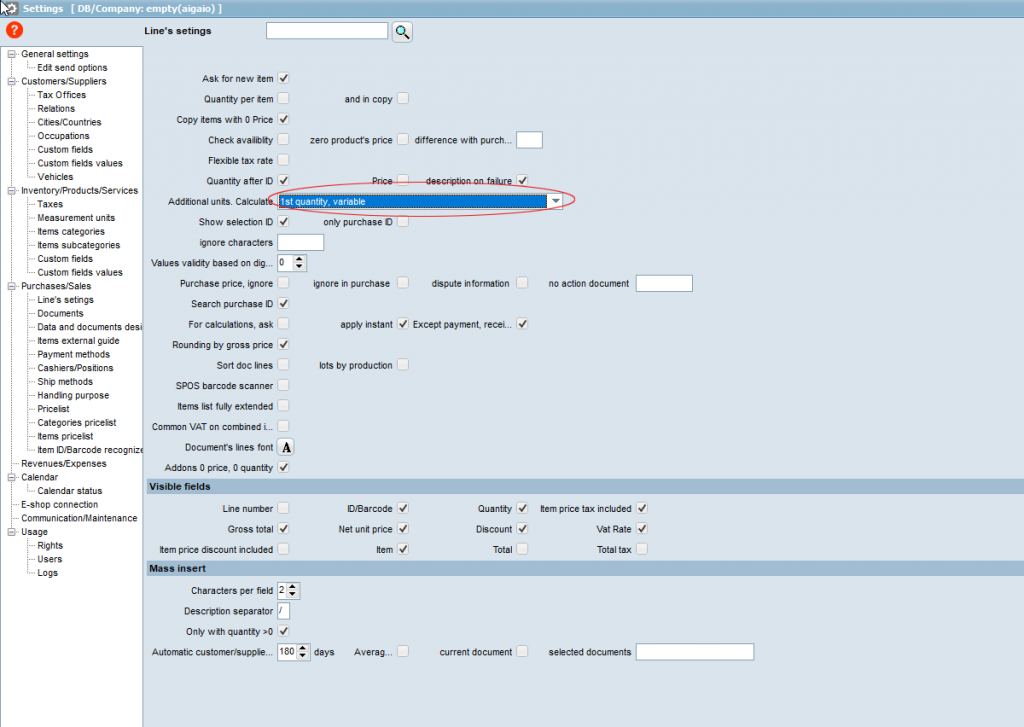1024x727 pixels.
Task: Increase the Characters per field stepper
Action: [x=294, y=587]
